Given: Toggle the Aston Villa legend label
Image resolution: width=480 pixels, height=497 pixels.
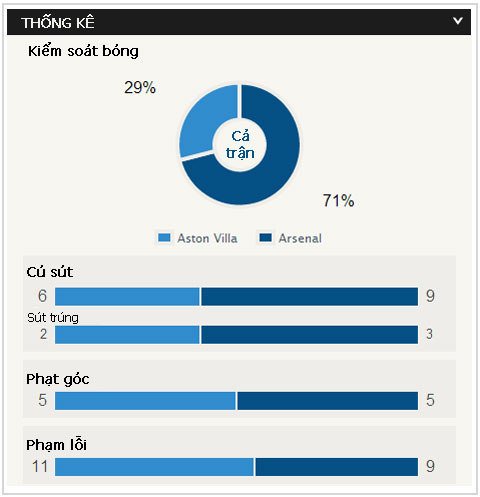Looking at the screenshot, I should pyautogui.click(x=207, y=238).
